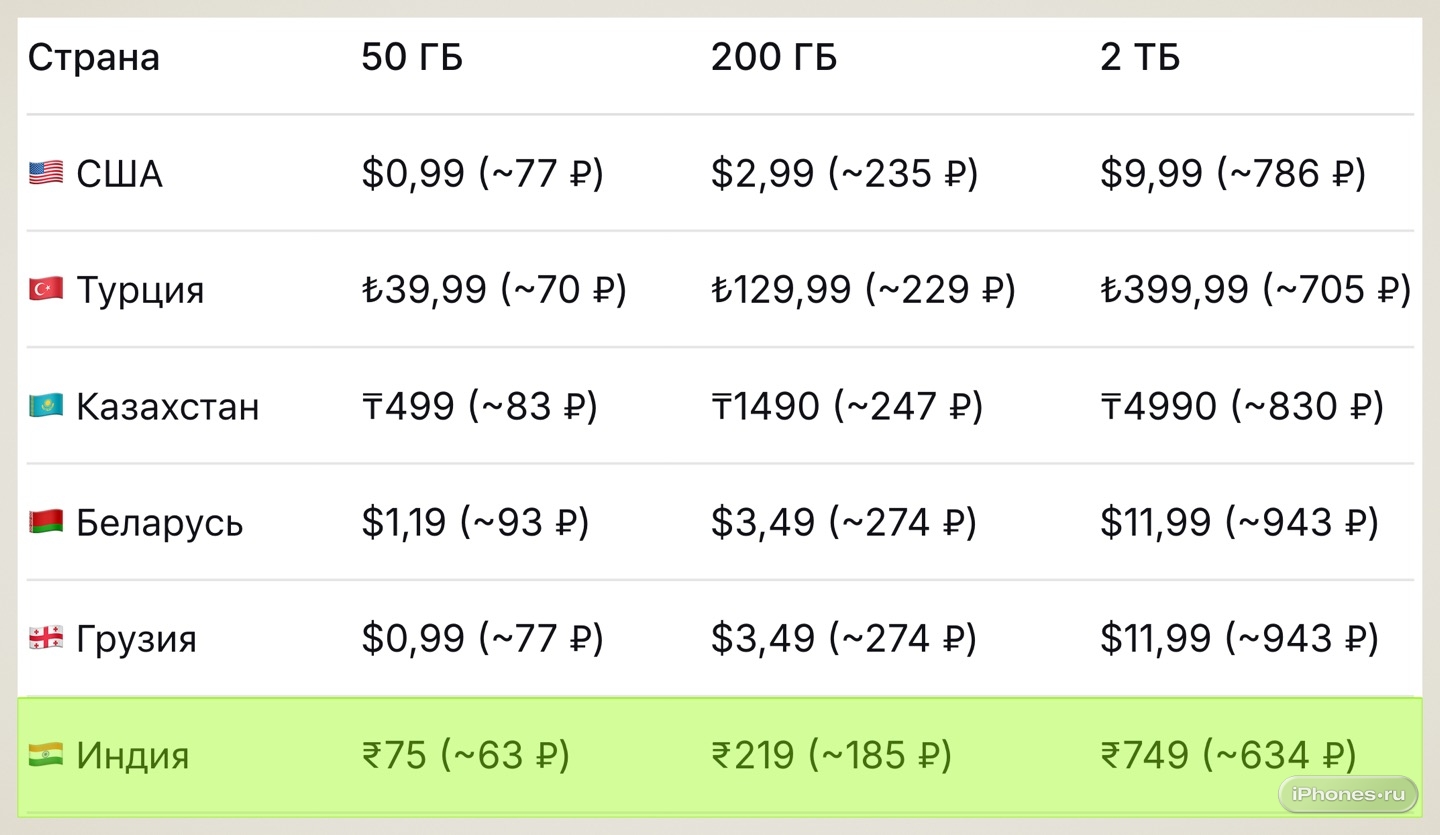
Task: Select the 2 ТБ column header
Action: [1140, 57]
